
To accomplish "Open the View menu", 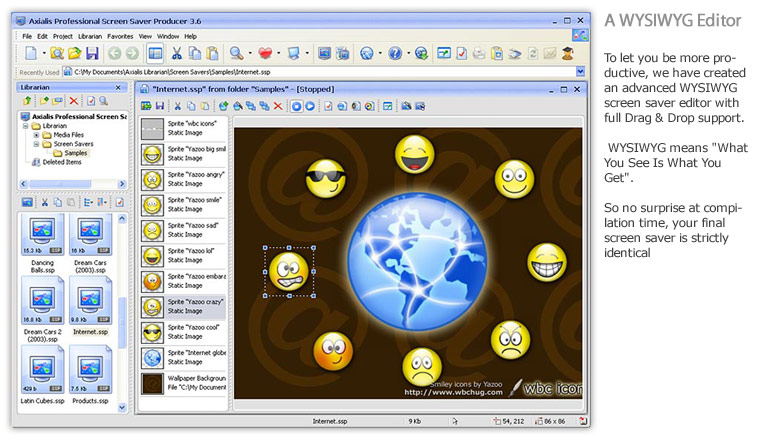I will (x=145, y=36).
